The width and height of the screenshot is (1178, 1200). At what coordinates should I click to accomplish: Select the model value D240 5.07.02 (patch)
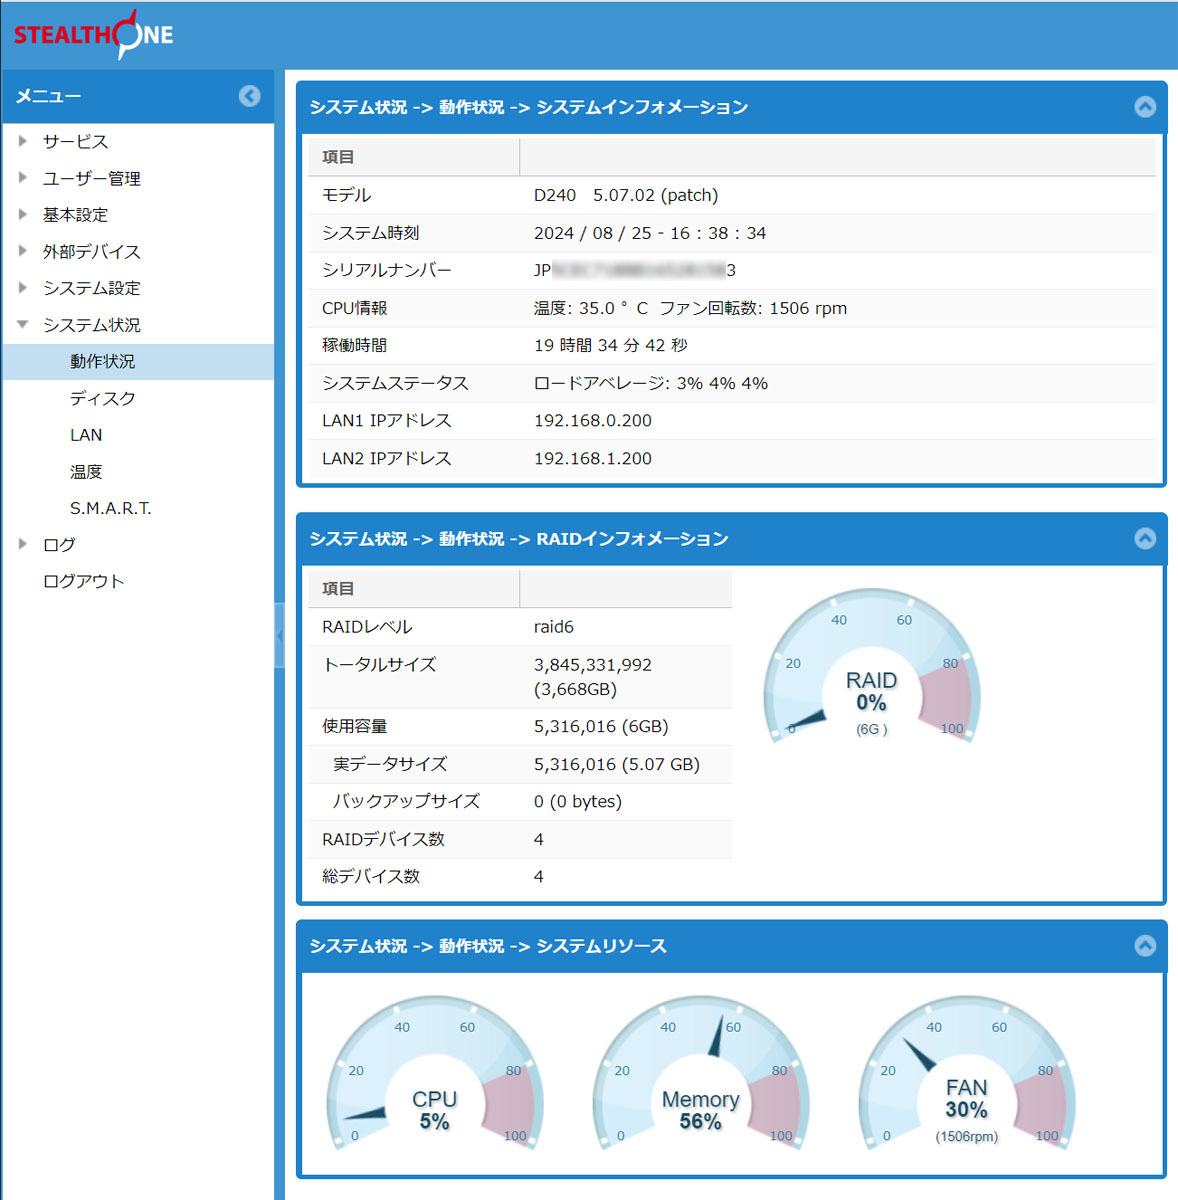pyautogui.click(x=626, y=195)
